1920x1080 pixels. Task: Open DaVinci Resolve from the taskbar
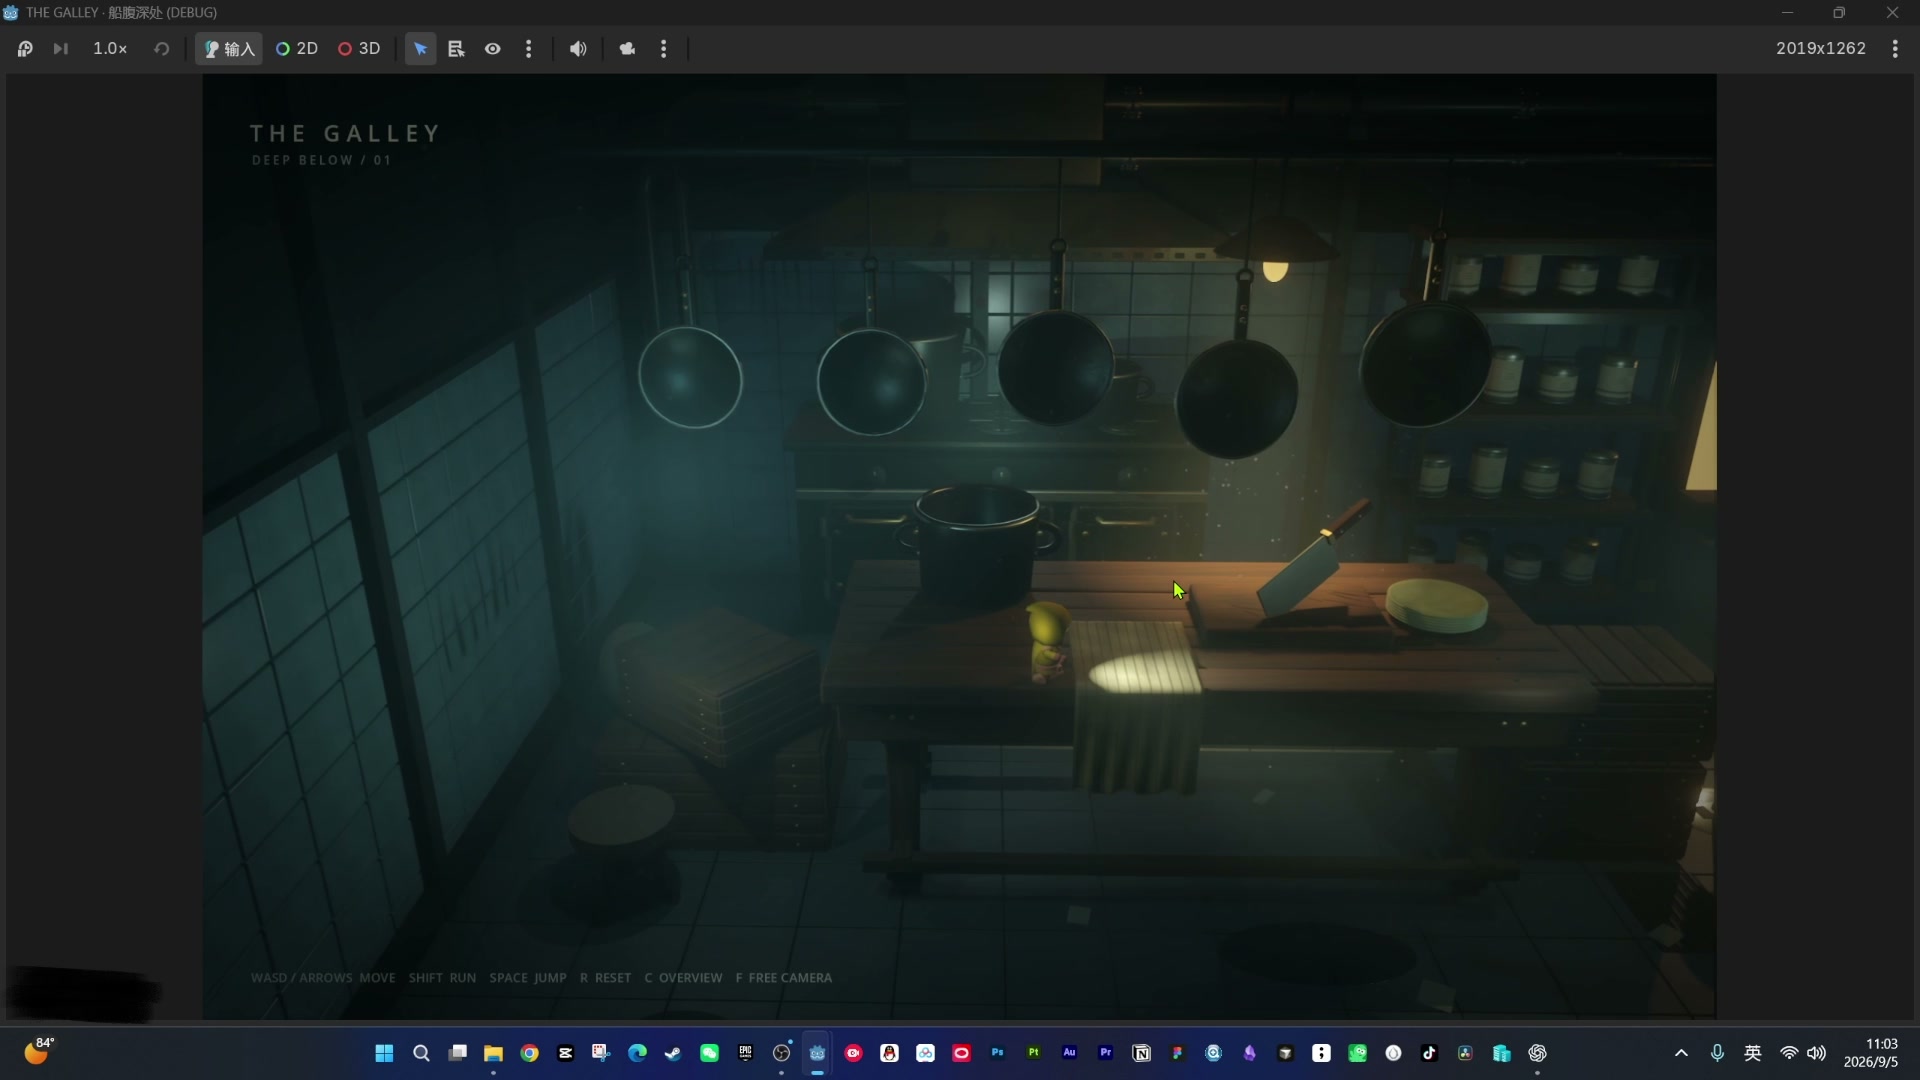pyautogui.click(x=1466, y=1053)
